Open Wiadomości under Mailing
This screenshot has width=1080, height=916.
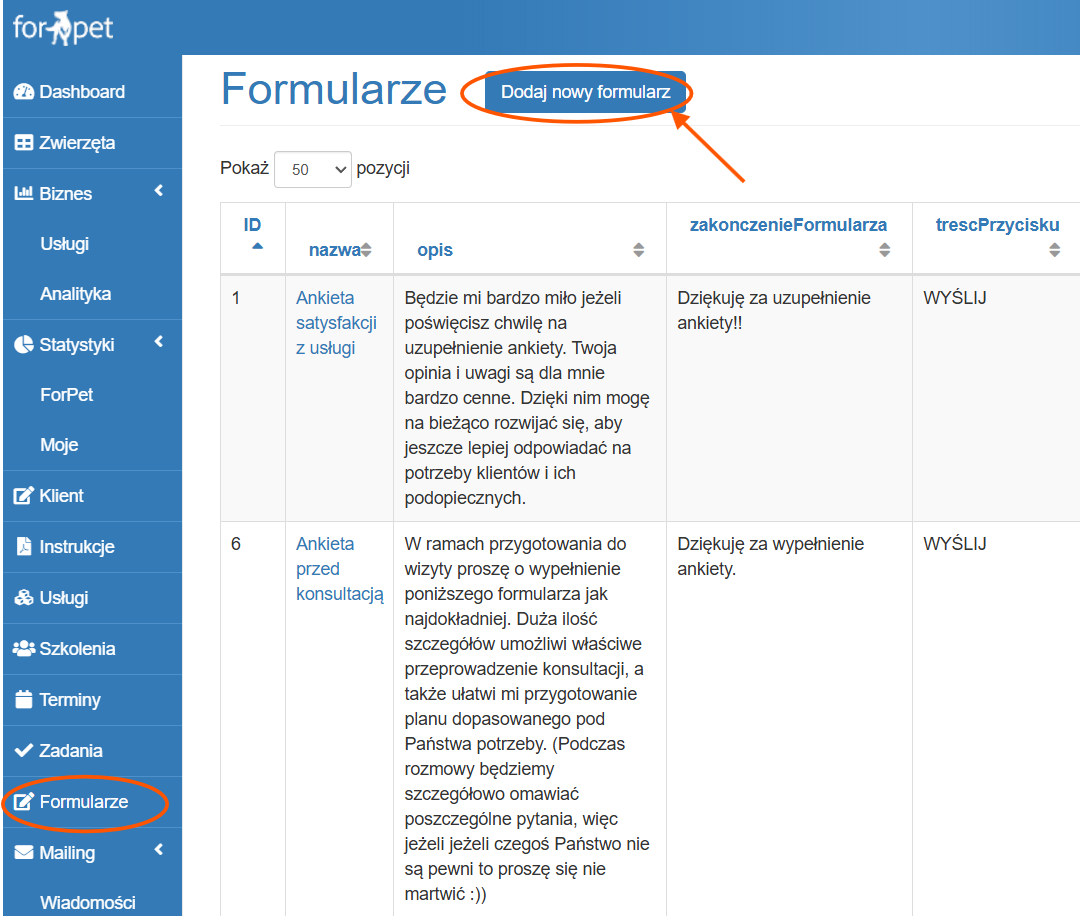coord(87,902)
